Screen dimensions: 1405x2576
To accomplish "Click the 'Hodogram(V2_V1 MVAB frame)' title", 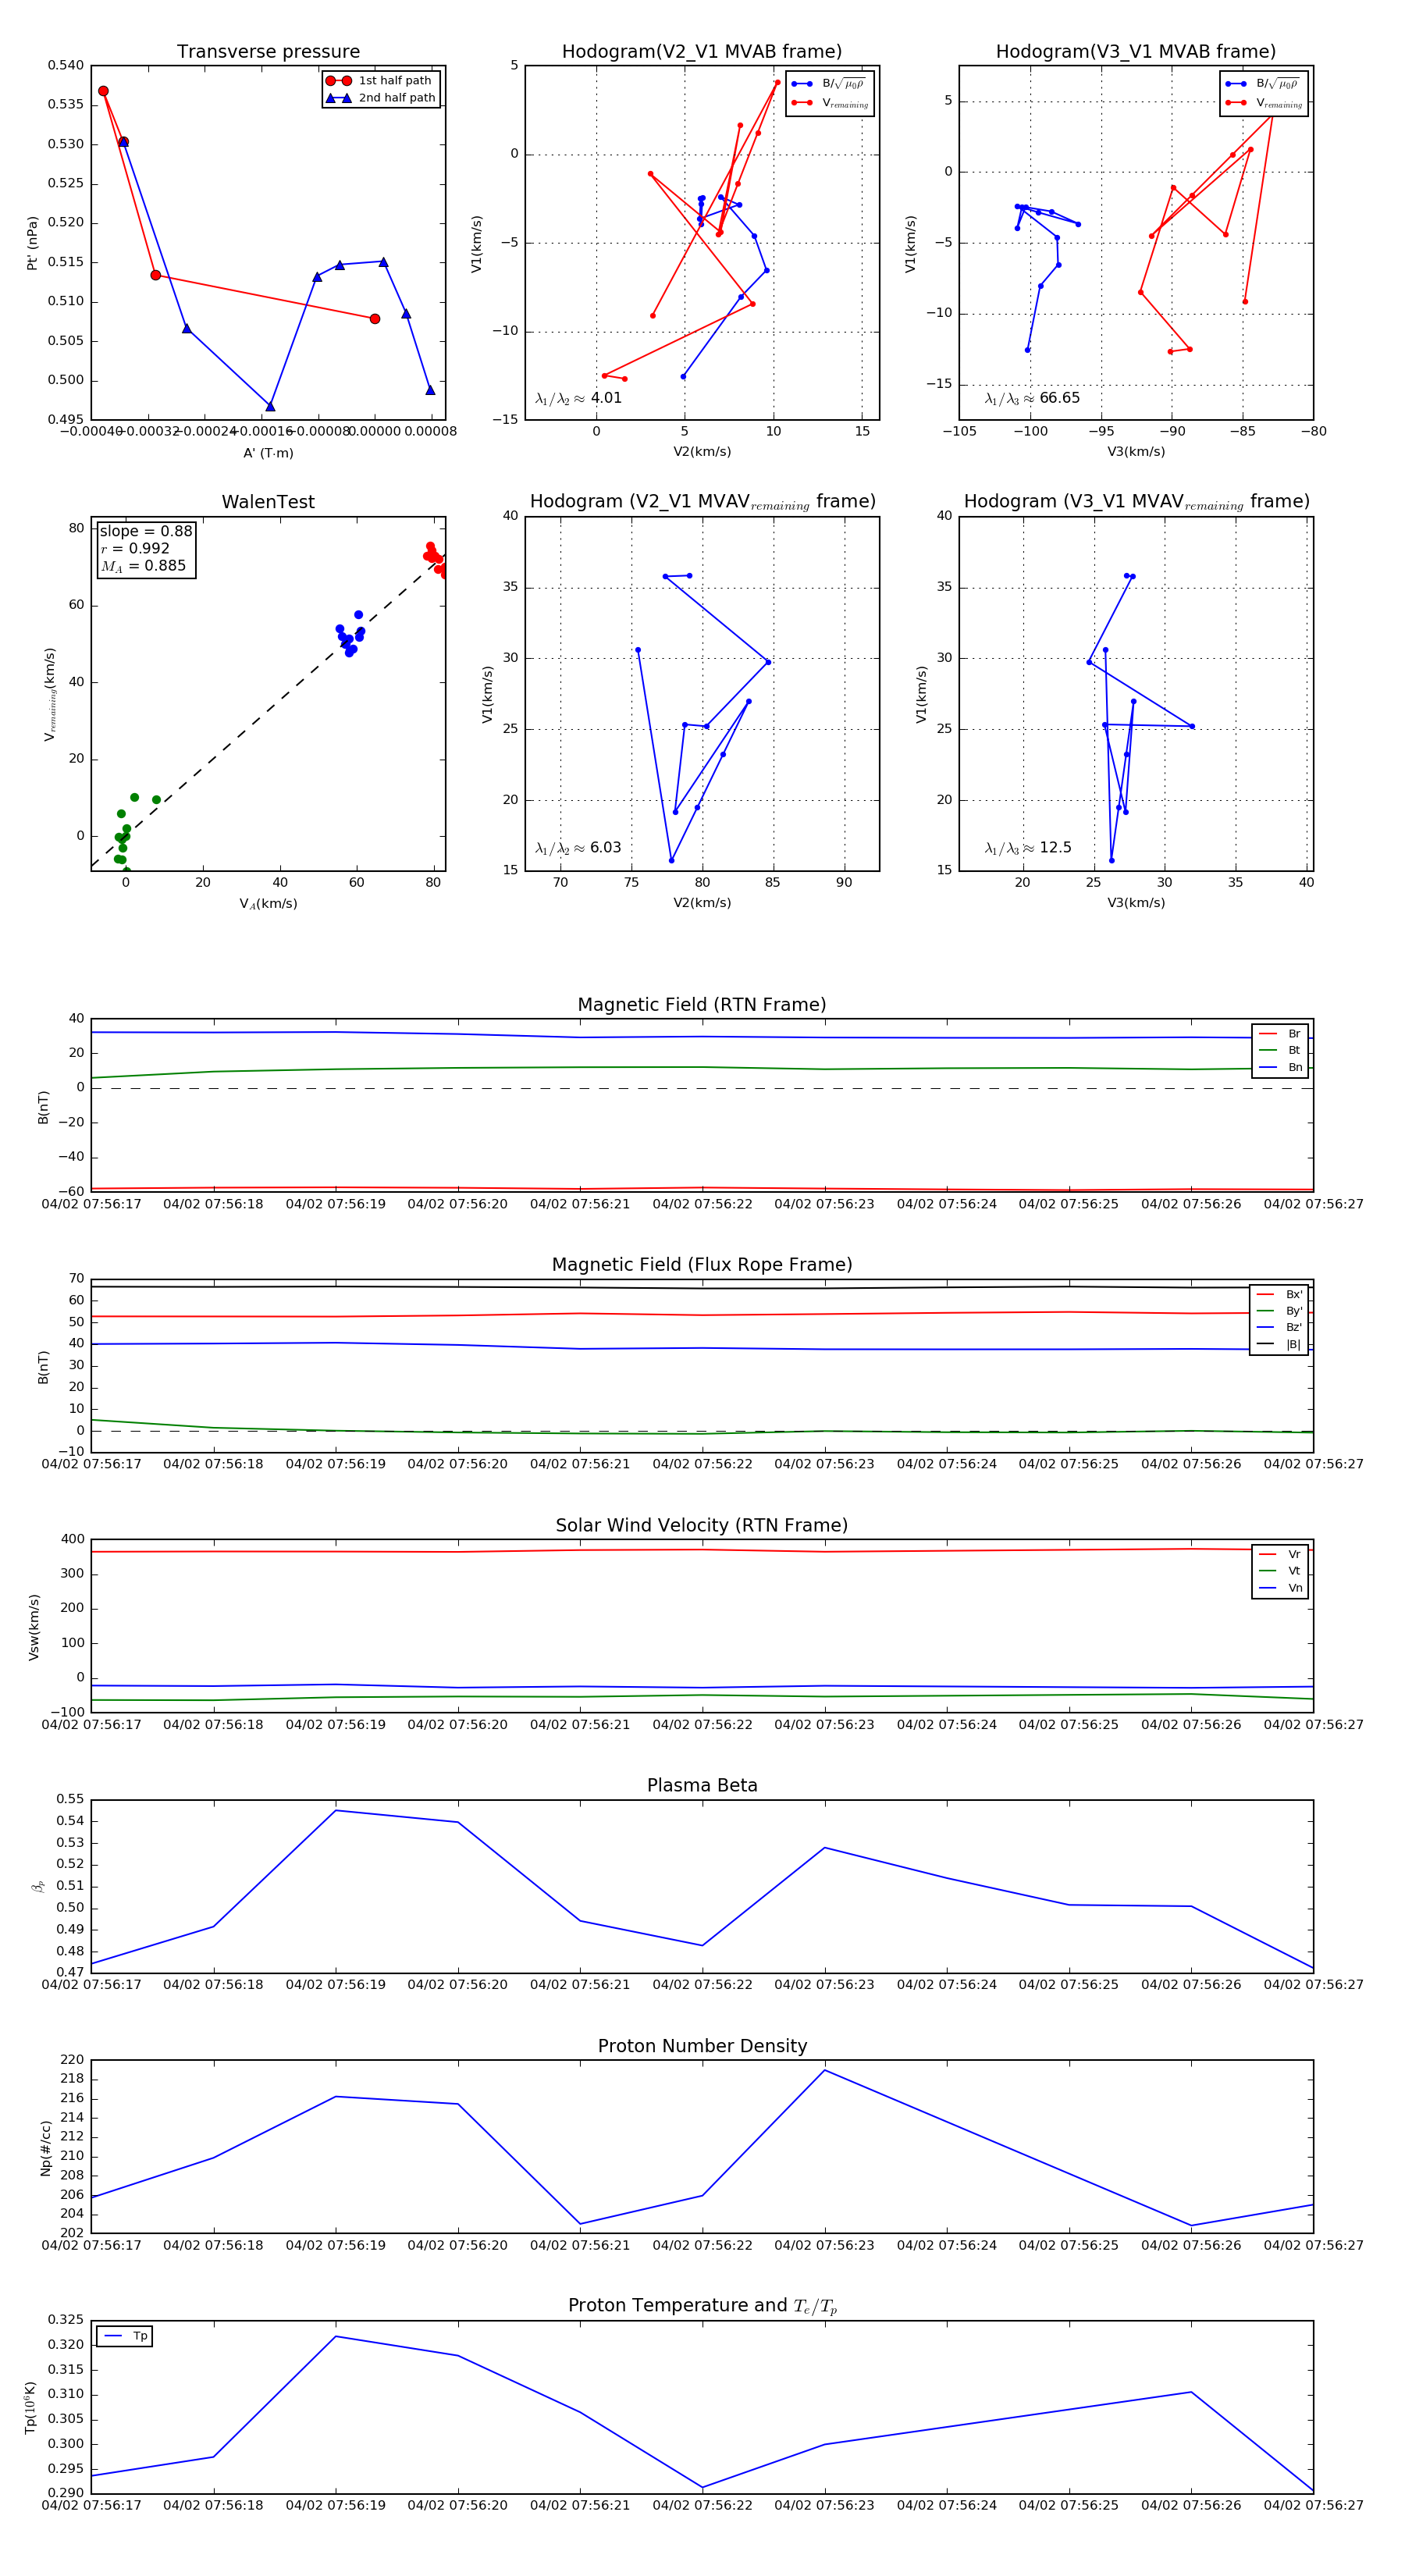I will pos(702,52).
